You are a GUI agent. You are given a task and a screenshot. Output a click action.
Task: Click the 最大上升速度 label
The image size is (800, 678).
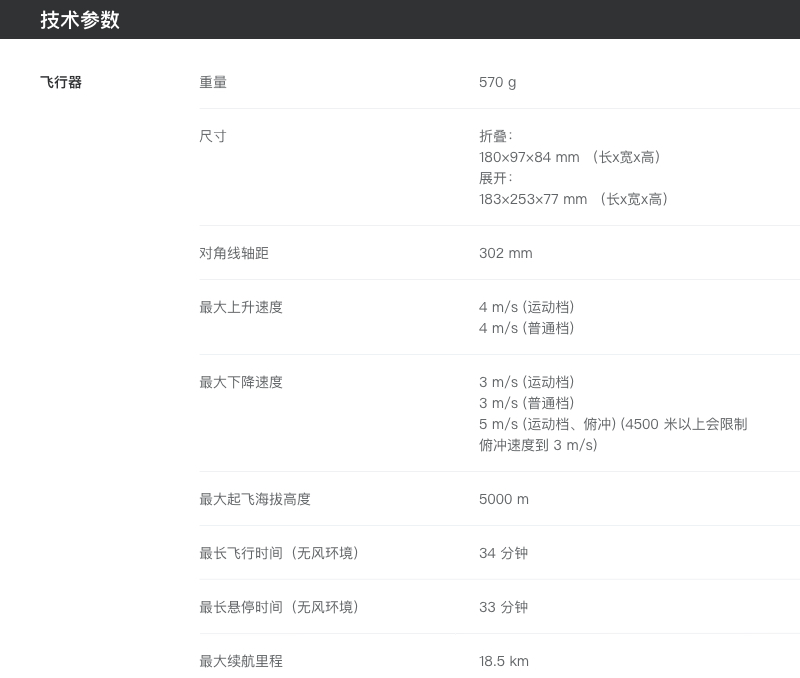click(241, 307)
